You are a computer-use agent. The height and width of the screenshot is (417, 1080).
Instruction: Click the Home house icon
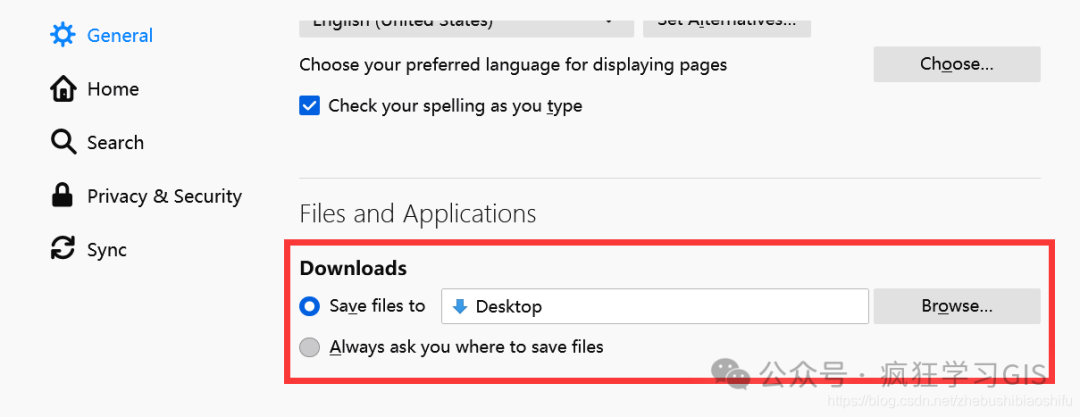[63, 89]
